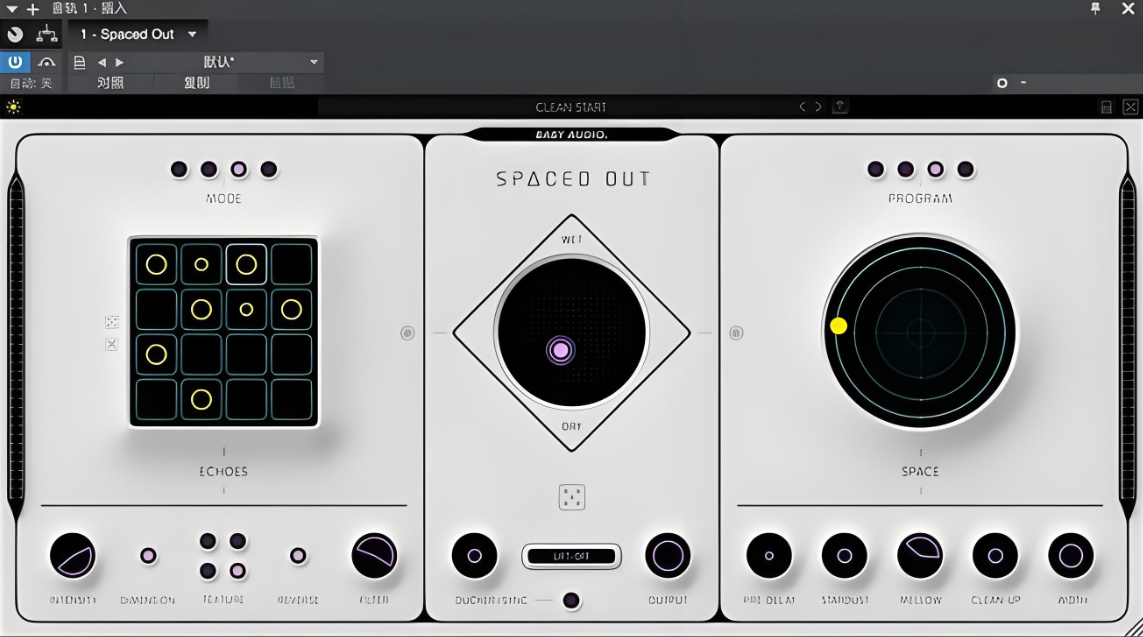Toggle the Ducking/Sync switch dot
Image resolution: width=1143 pixels, height=637 pixels.
(x=571, y=601)
